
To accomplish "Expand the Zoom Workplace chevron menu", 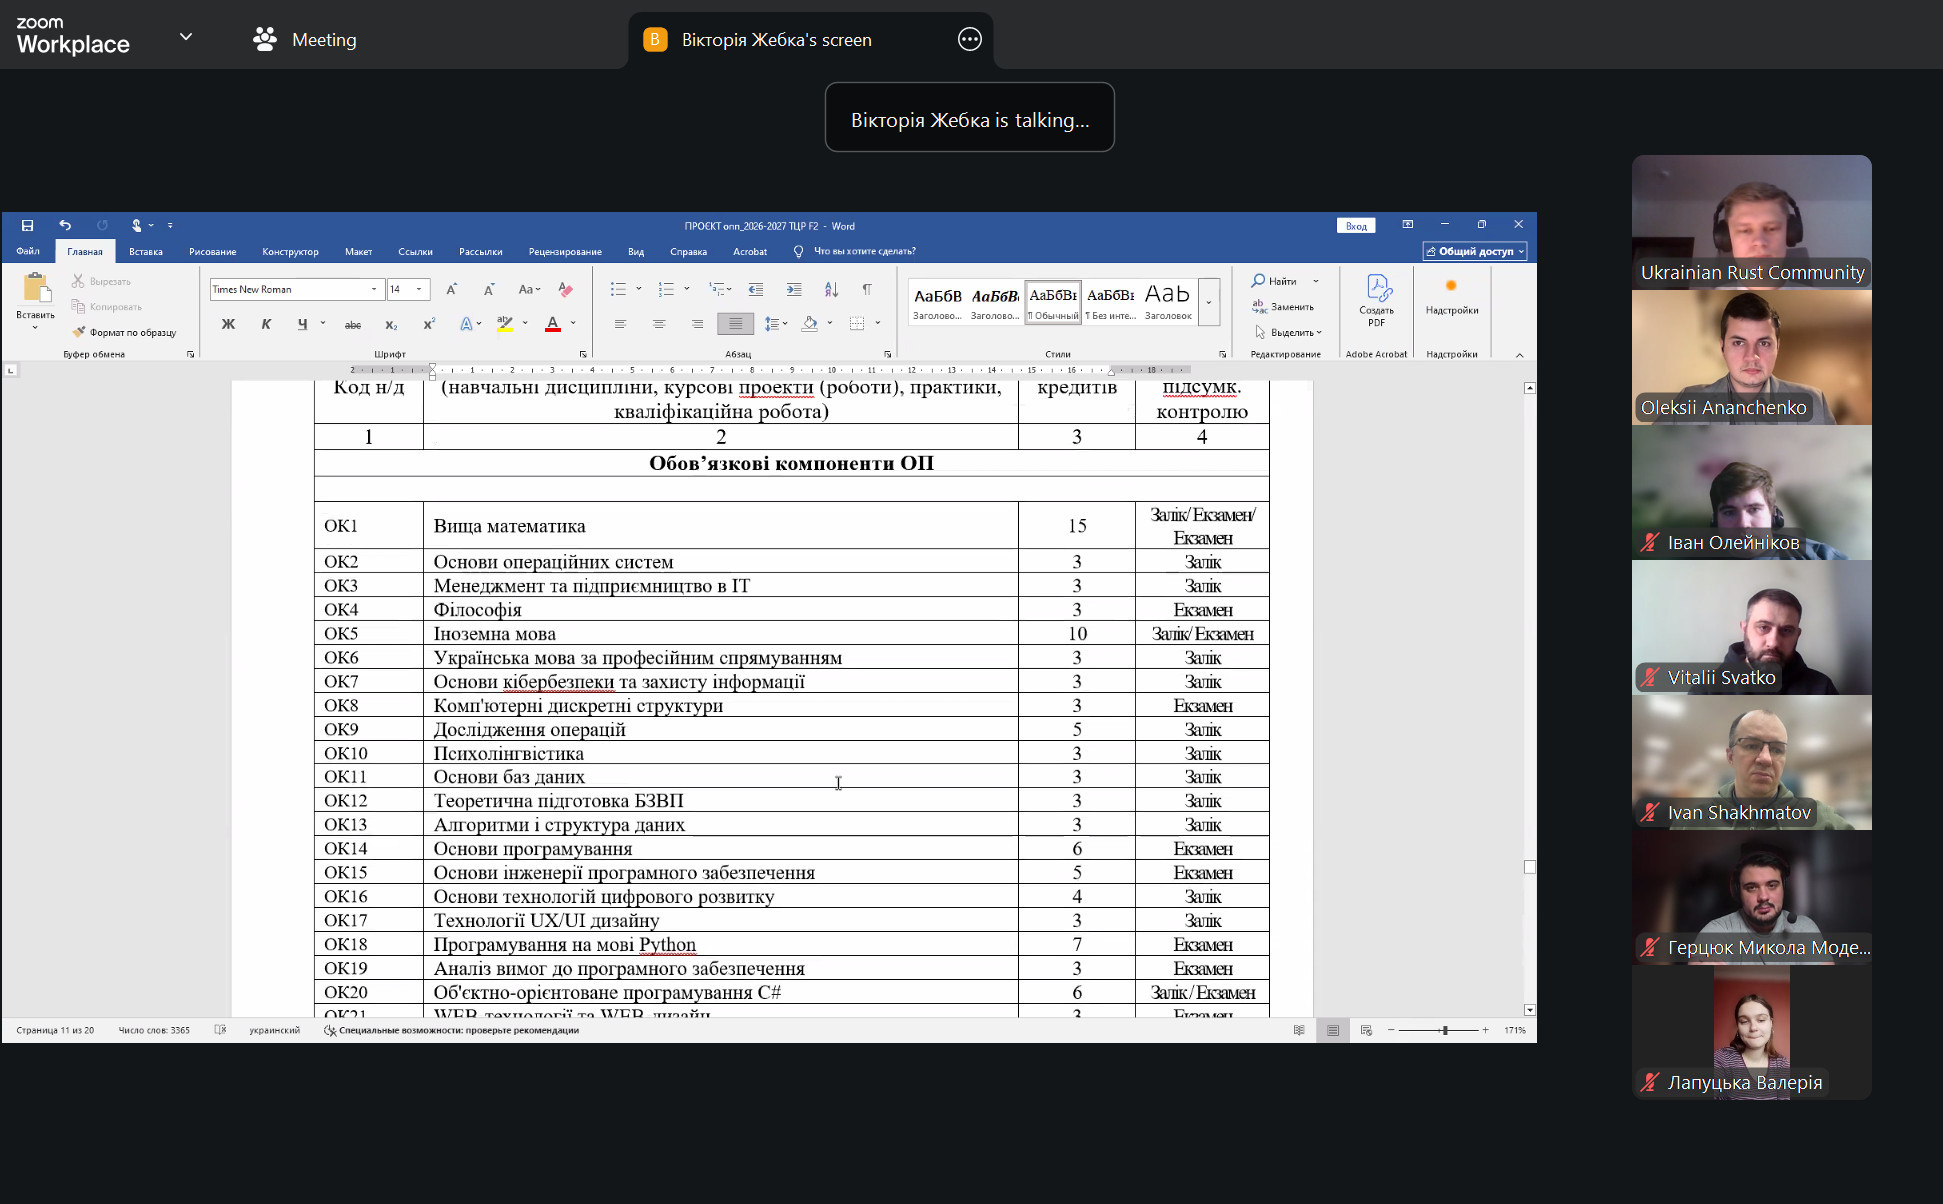I will 185,37.
